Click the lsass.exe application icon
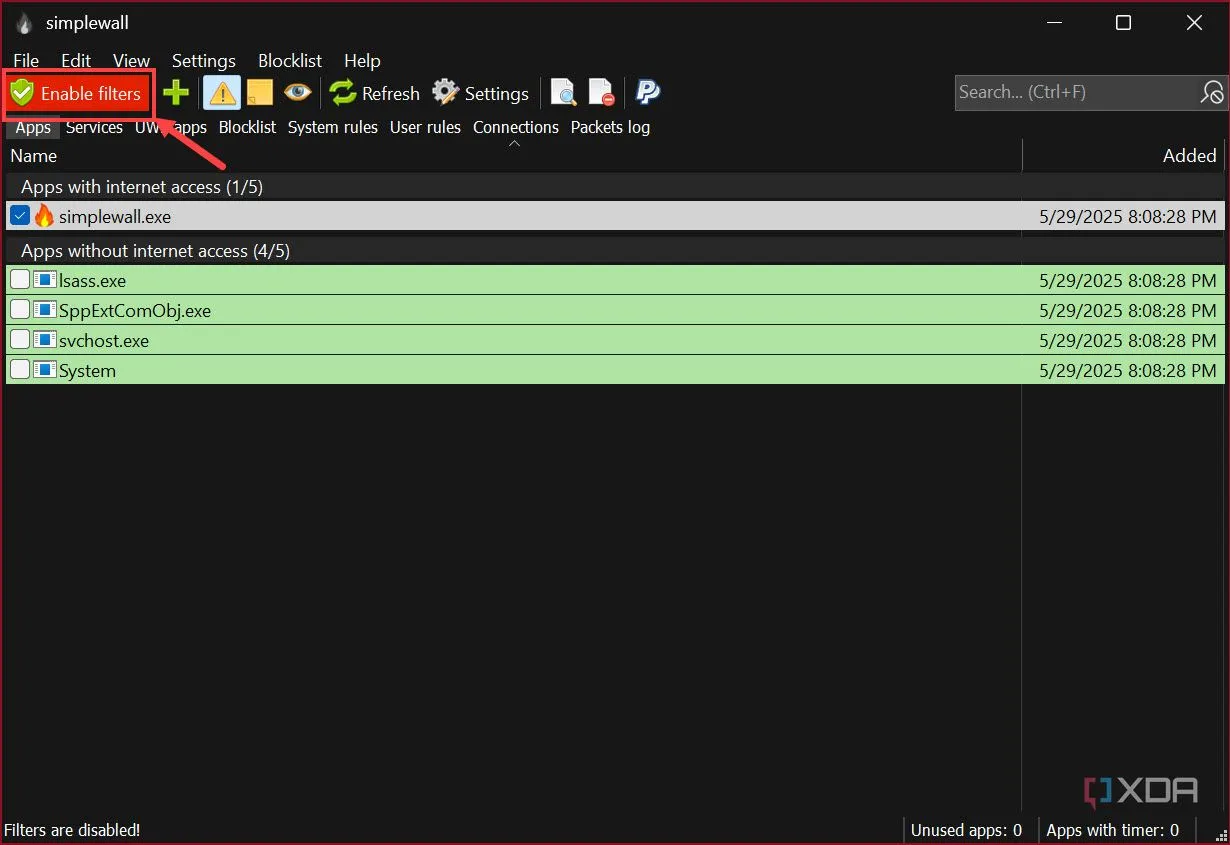The width and height of the screenshot is (1230, 845). tap(44, 280)
